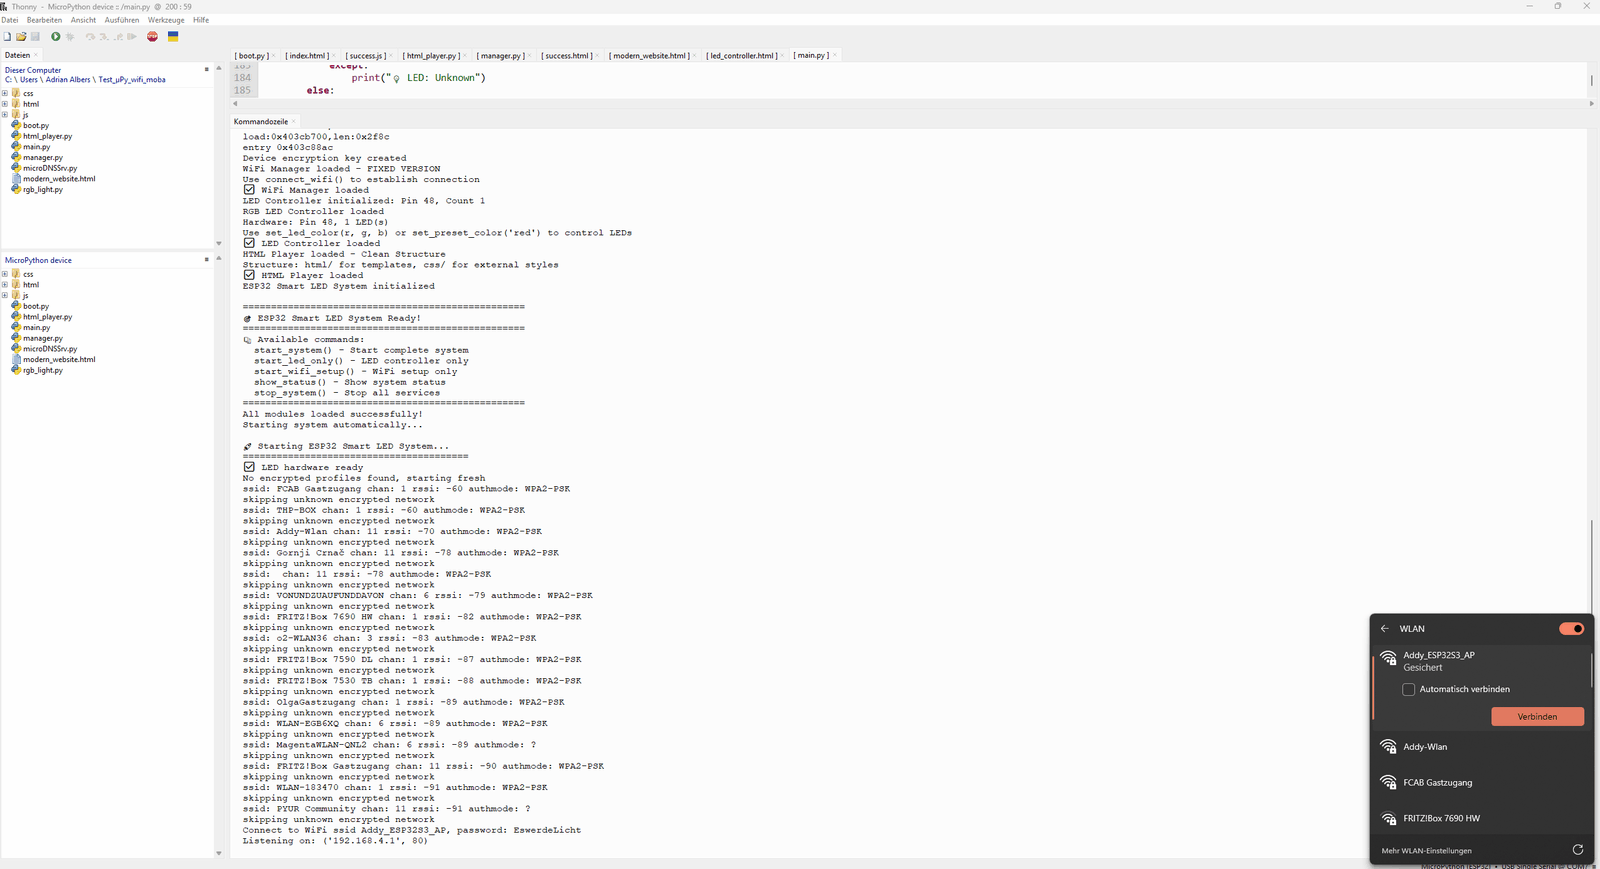Click the Ukraine flag toolbar icon
The width and height of the screenshot is (1600, 869).
tap(173, 37)
